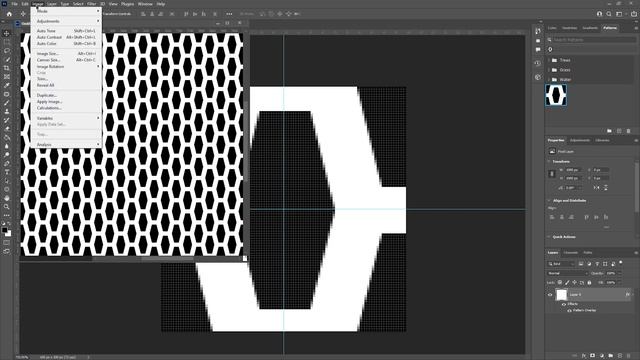
Task: Delete layer trash icon in Layers panel
Action: point(629,356)
